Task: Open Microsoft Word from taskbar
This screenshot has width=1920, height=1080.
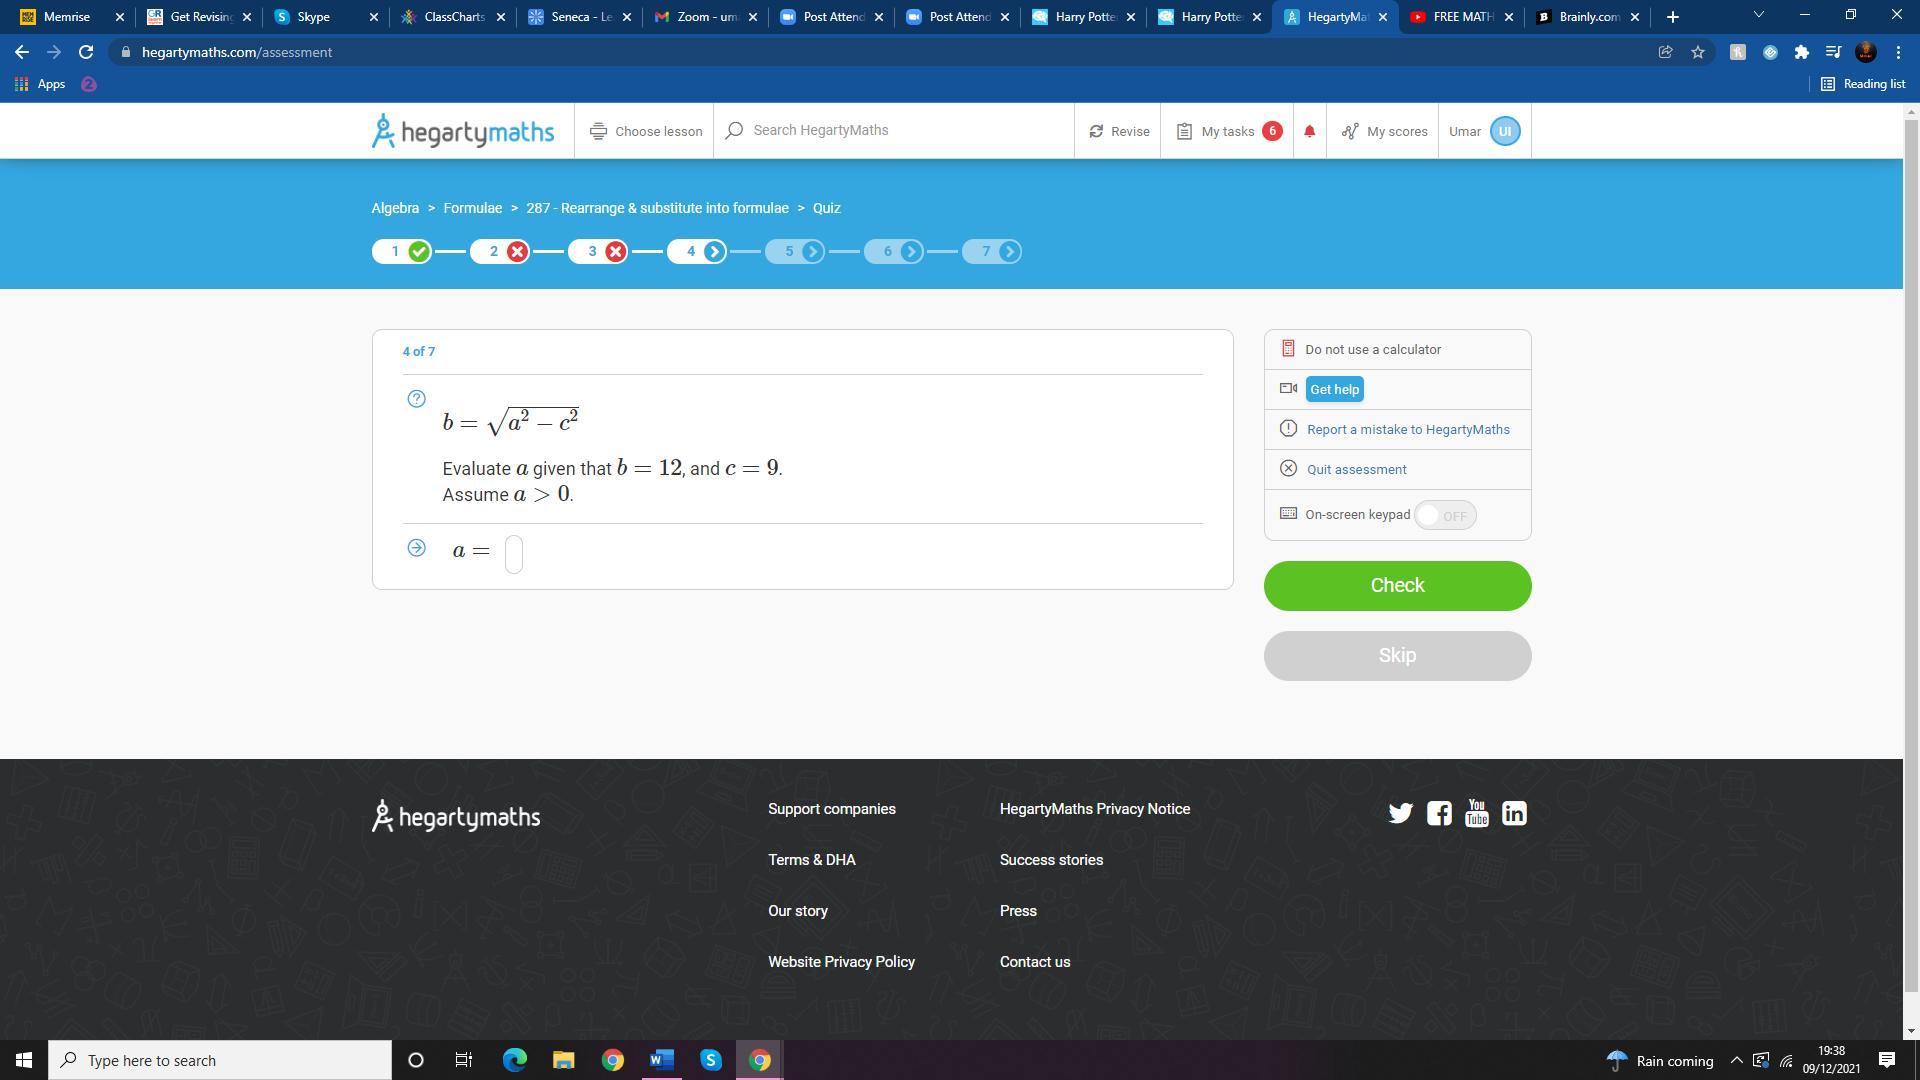Action: (661, 1060)
